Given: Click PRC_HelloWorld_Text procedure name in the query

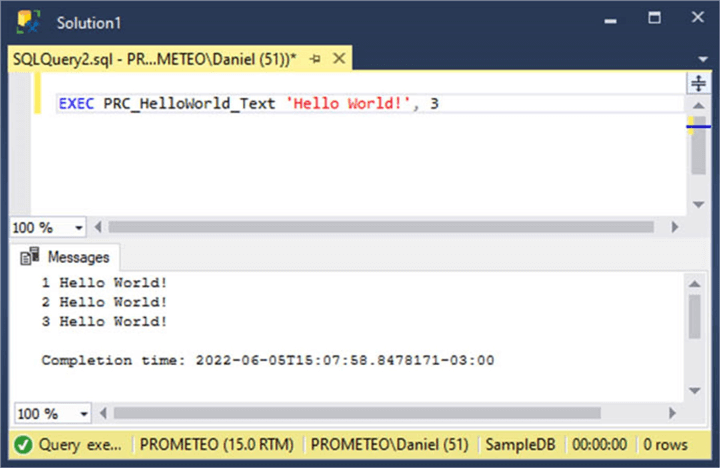Looking at the screenshot, I should click(x=189, y=104).
